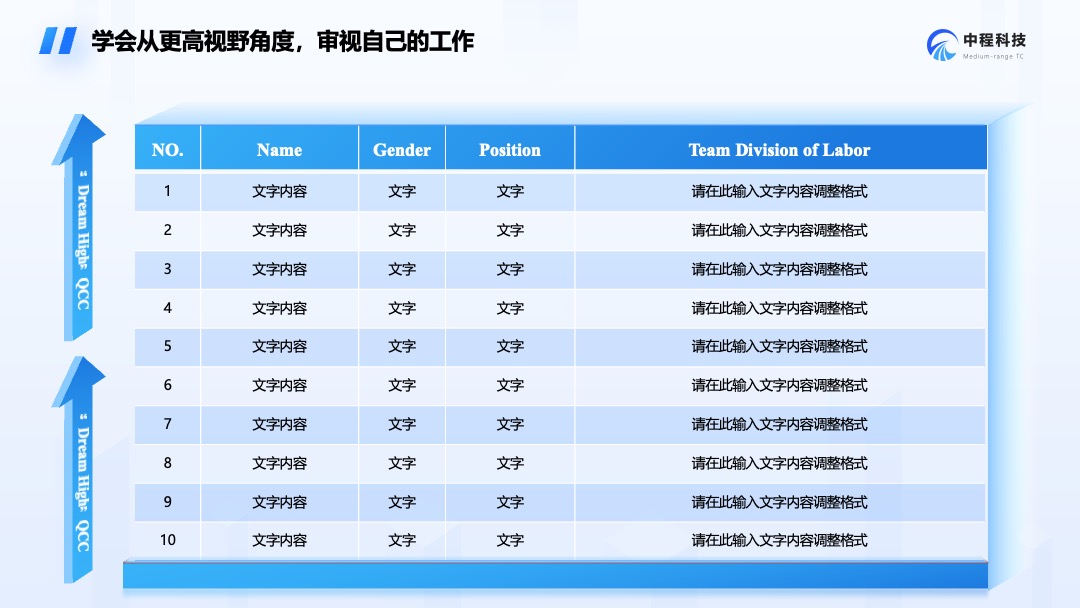1080x608 pixels.
Task: Click row number 7 cell
Action: point(167,423)
